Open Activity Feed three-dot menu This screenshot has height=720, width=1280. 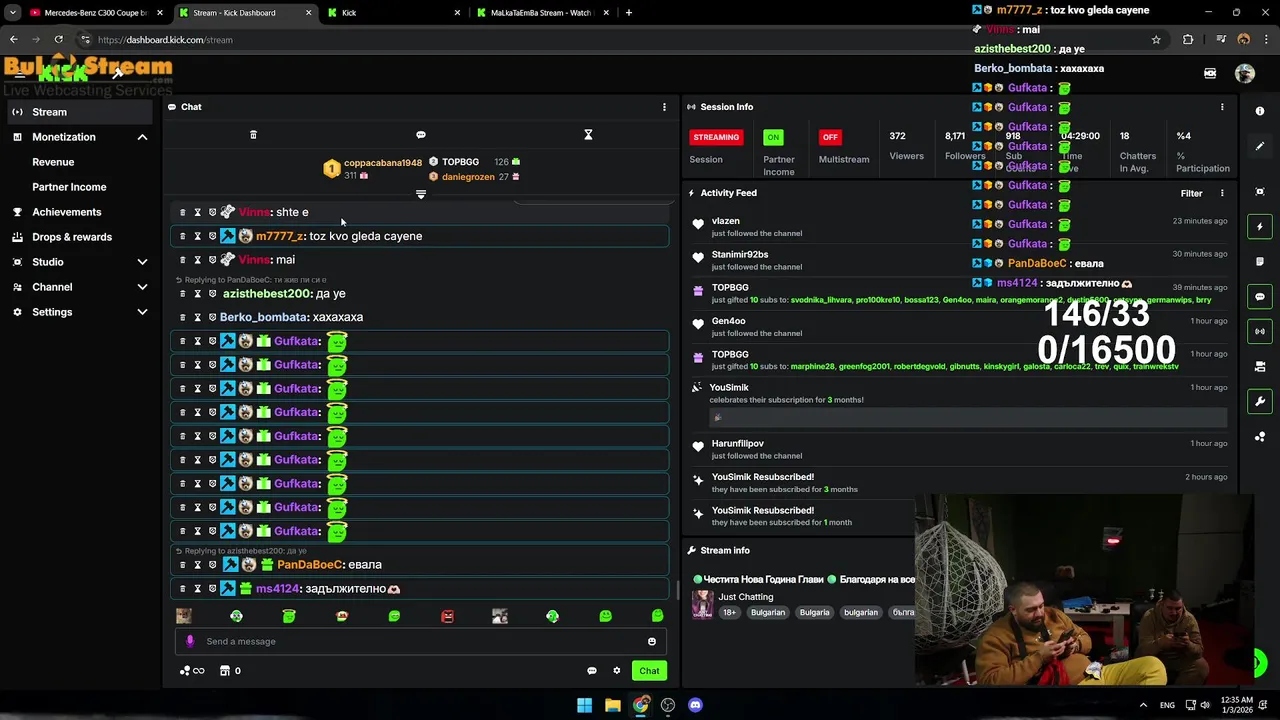tap(1222, 193)
